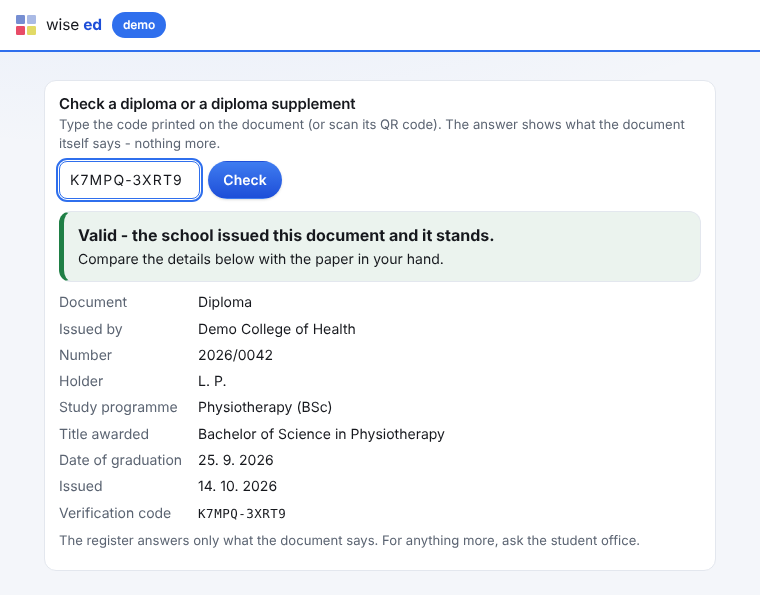Focus the verification code input field

point(129,180)
